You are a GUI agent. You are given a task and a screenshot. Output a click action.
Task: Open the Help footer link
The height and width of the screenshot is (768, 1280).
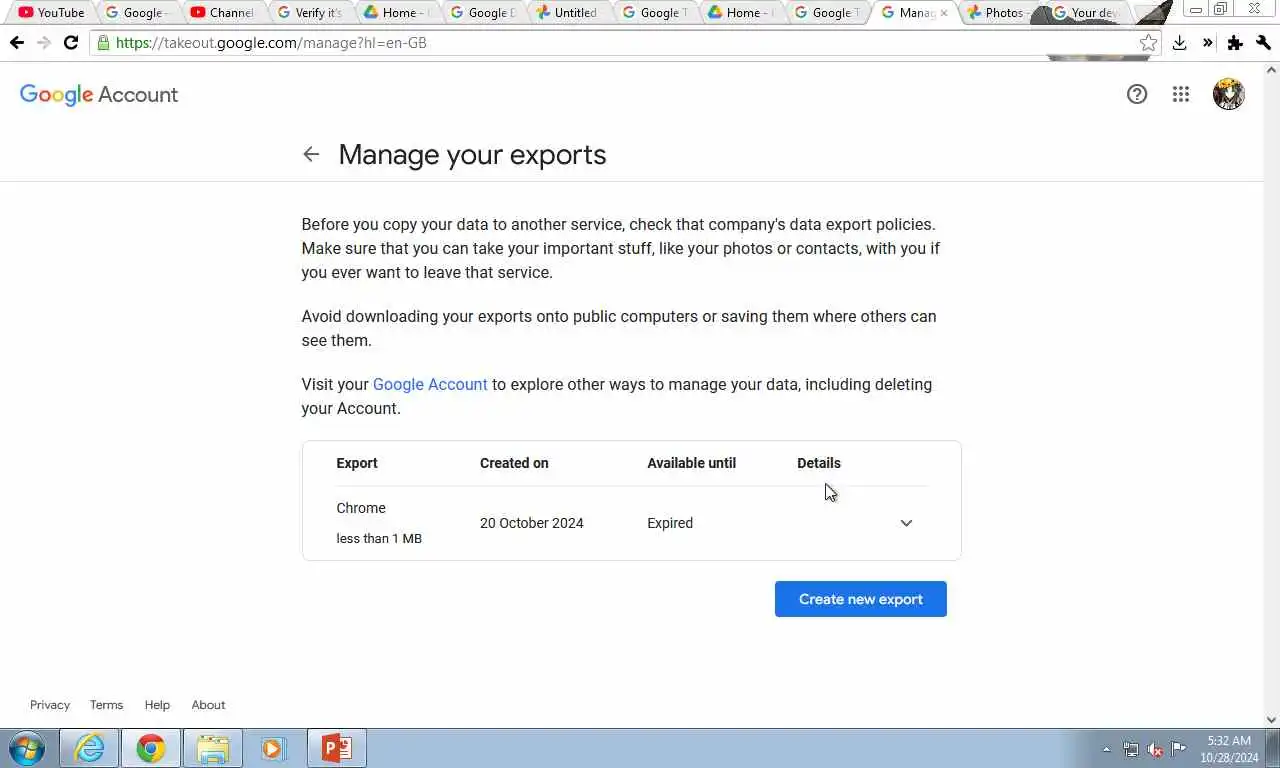click(x=157, y=705)
